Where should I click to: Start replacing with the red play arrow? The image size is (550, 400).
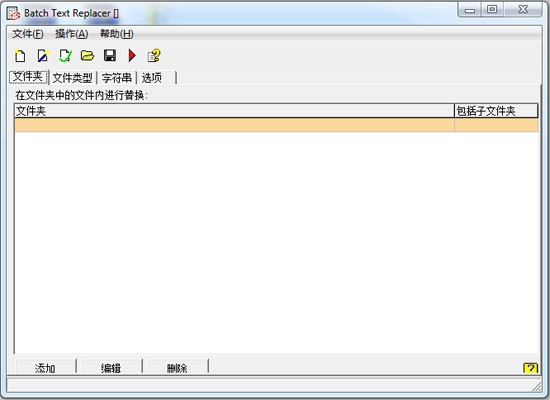pyautogui.click(x=132, y=55)
